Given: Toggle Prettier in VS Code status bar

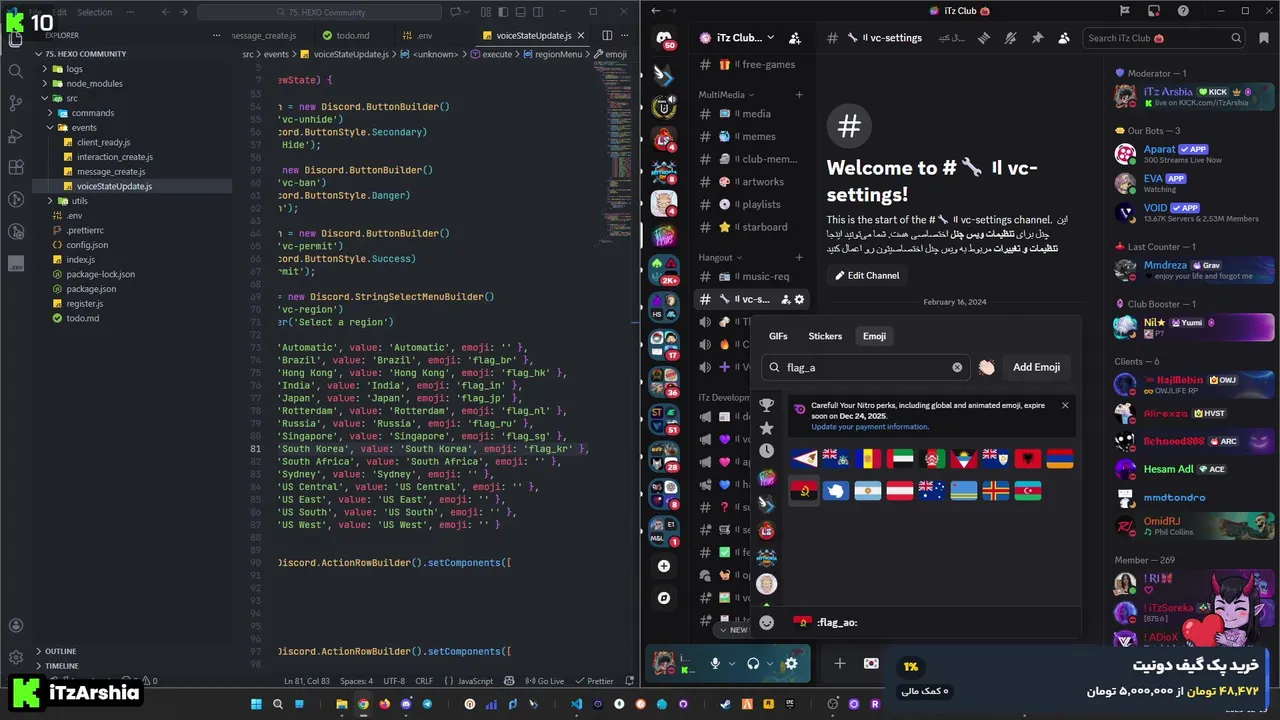Looking at the screenshot, I should [x=594, y=681].
